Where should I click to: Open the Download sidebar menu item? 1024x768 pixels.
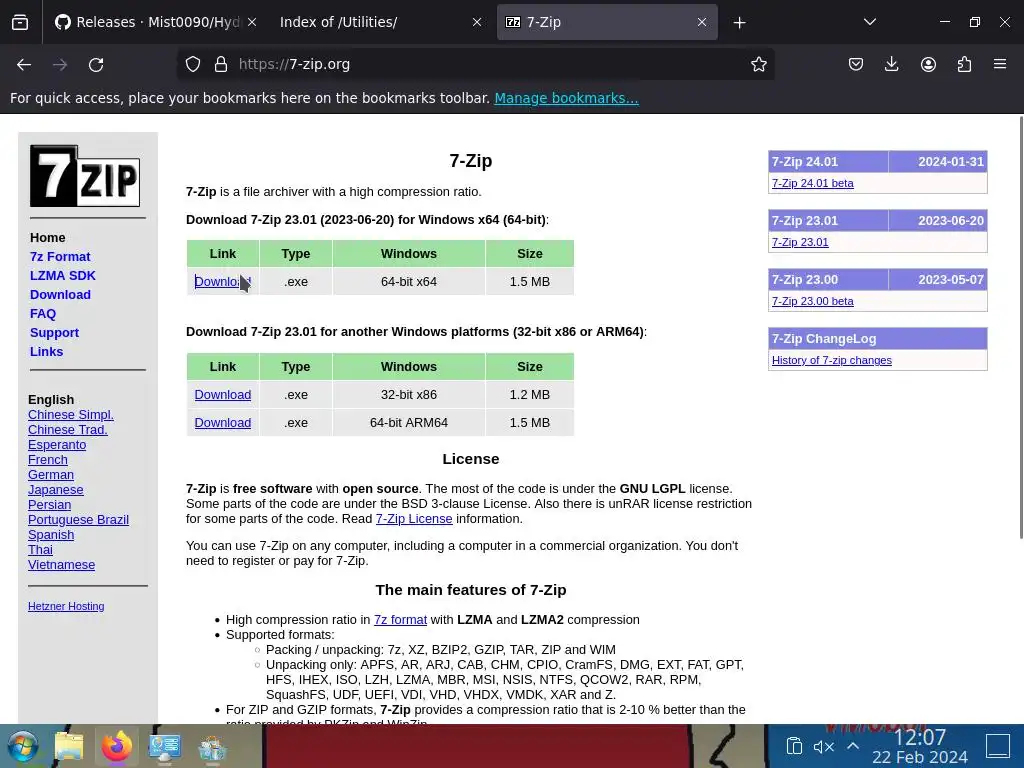60,295
